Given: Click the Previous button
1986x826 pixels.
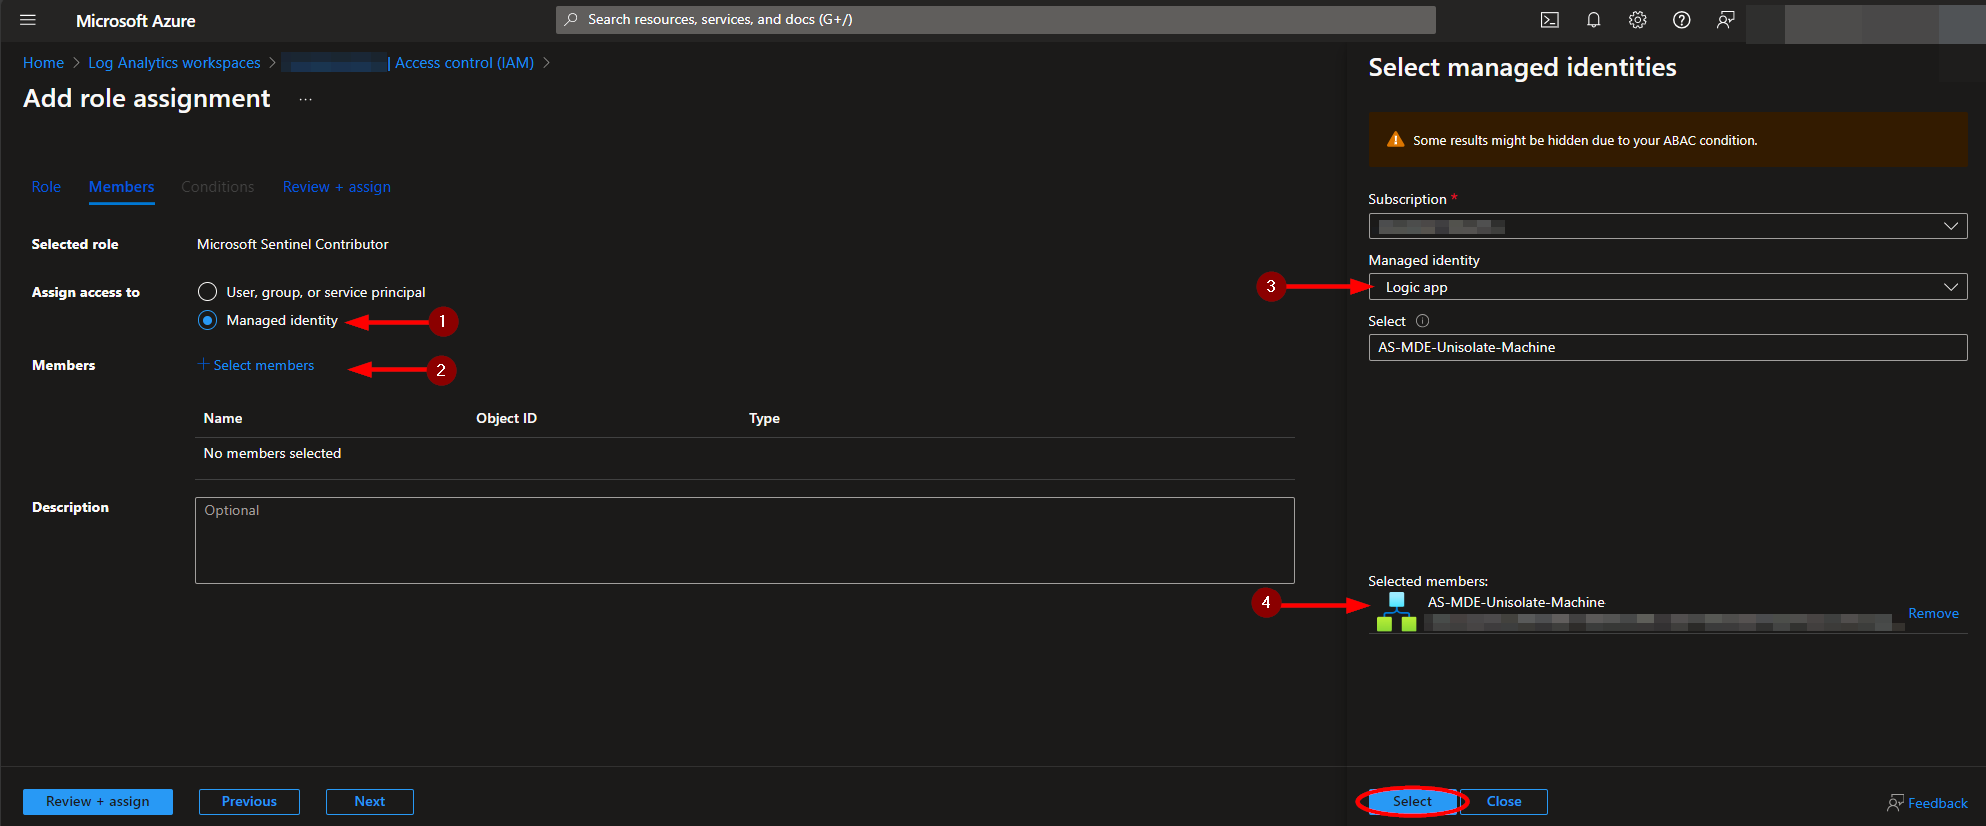Looking at the screenshot, I should click(x=249, y=802).
